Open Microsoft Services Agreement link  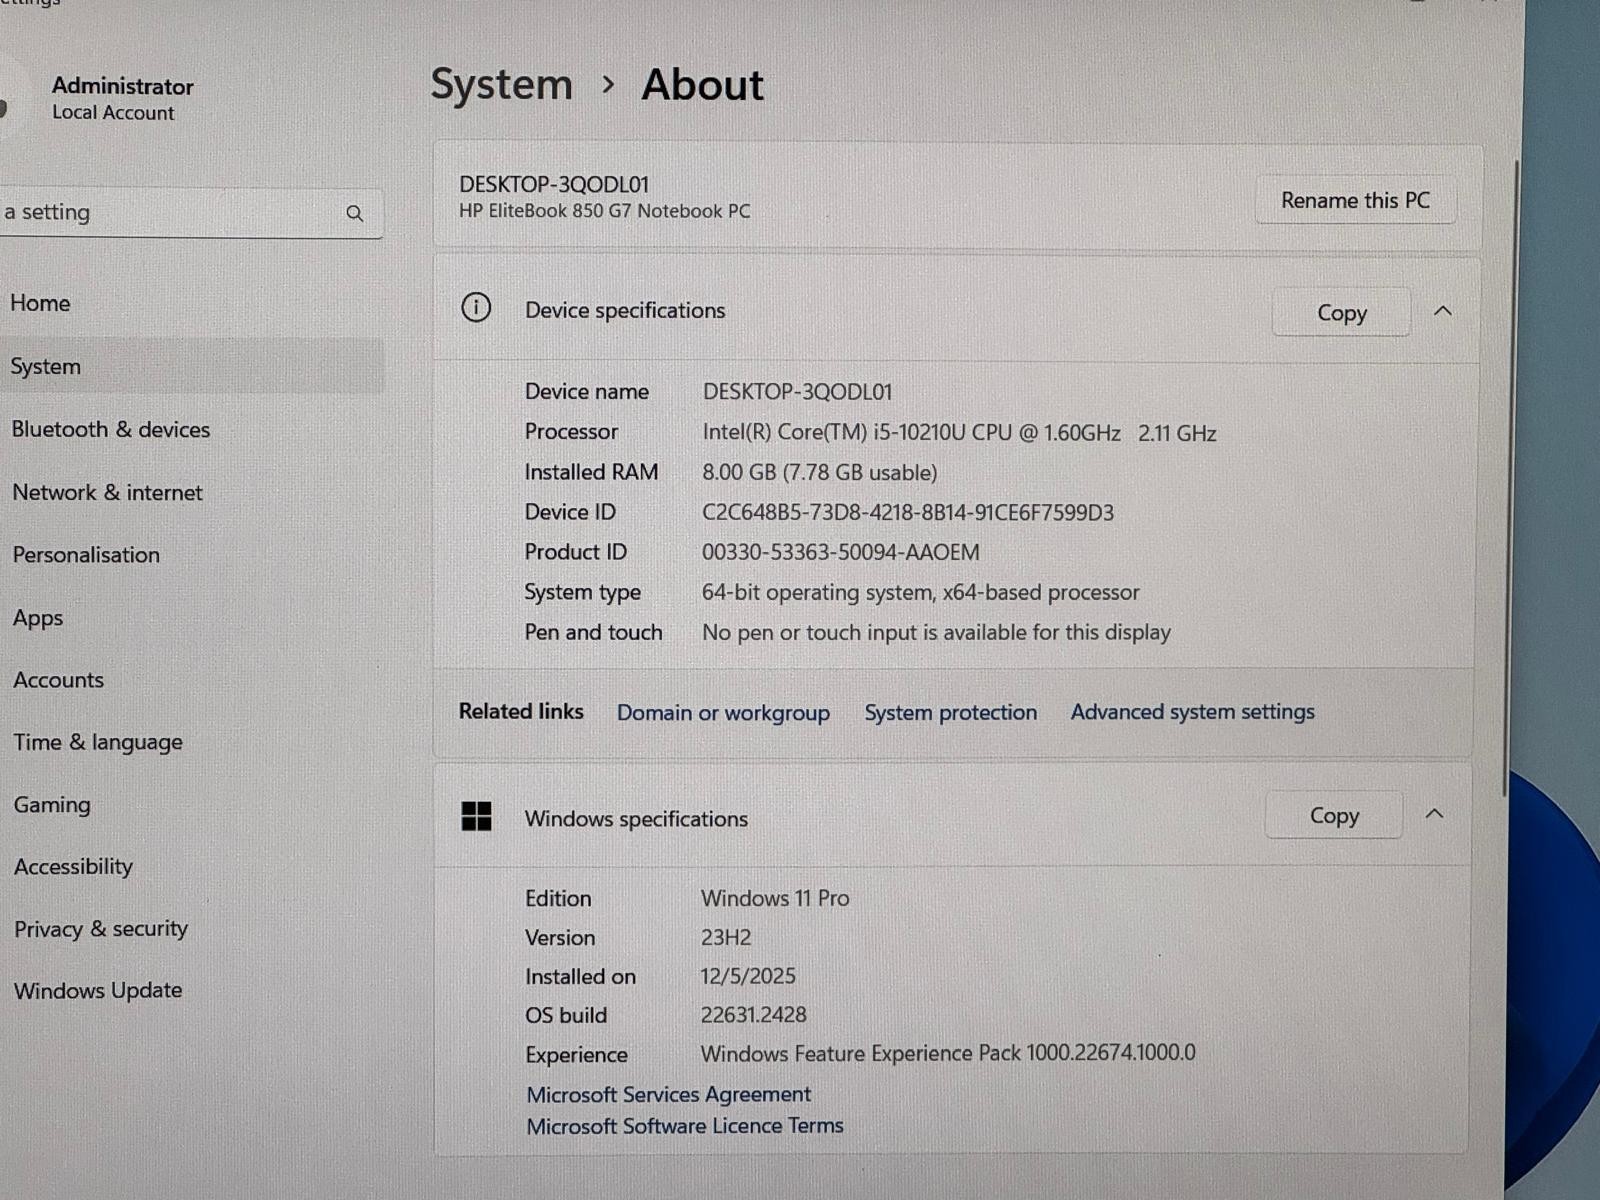668,1094
